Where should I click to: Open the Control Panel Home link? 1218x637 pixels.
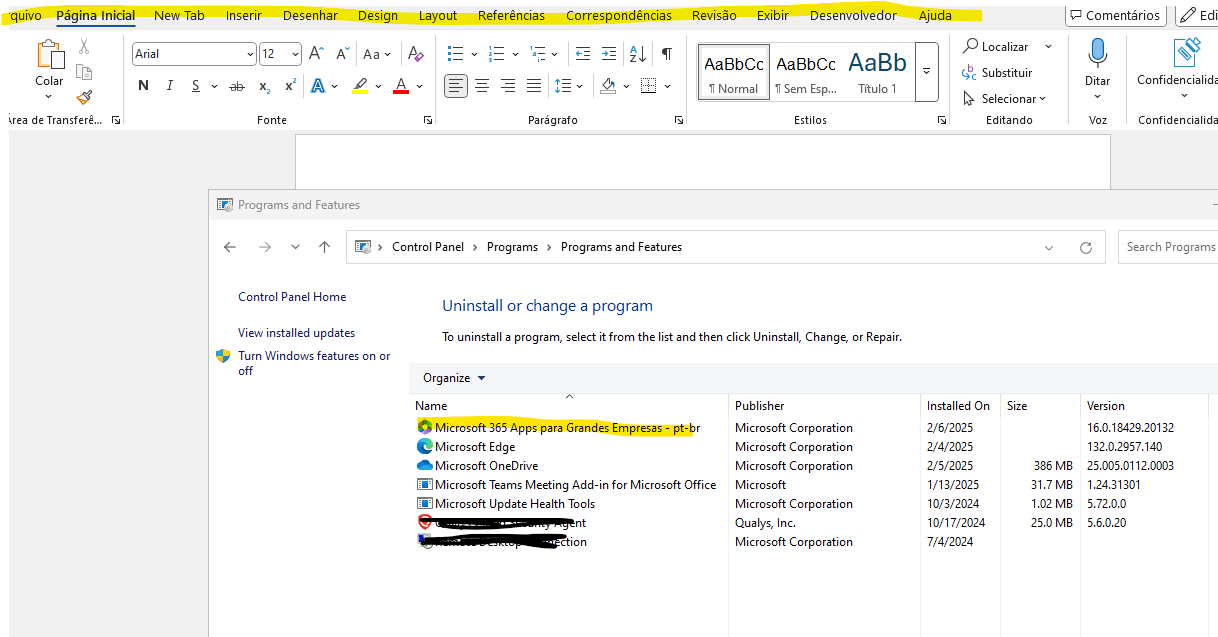[292, 297]
